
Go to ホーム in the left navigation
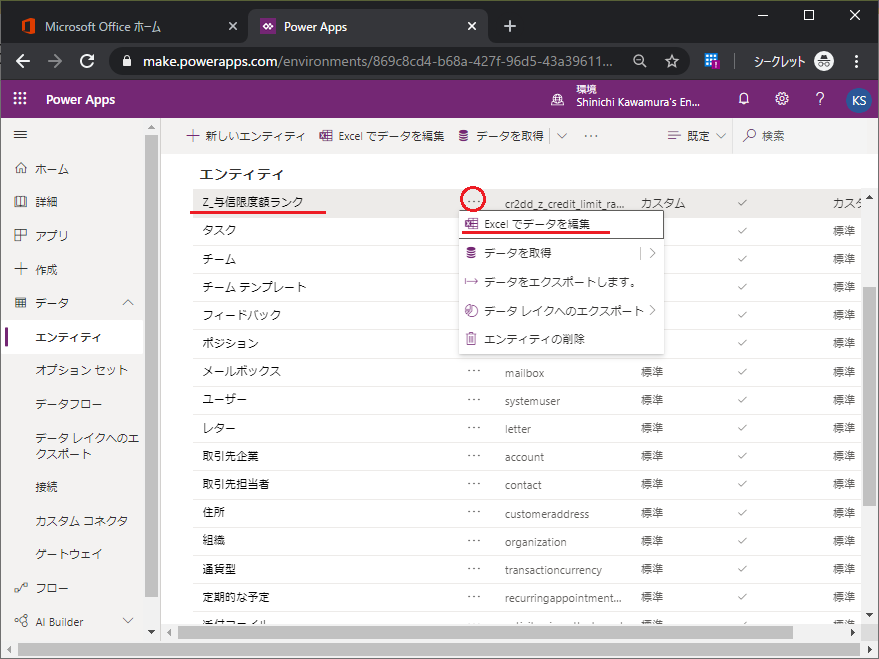pos(72,169)
